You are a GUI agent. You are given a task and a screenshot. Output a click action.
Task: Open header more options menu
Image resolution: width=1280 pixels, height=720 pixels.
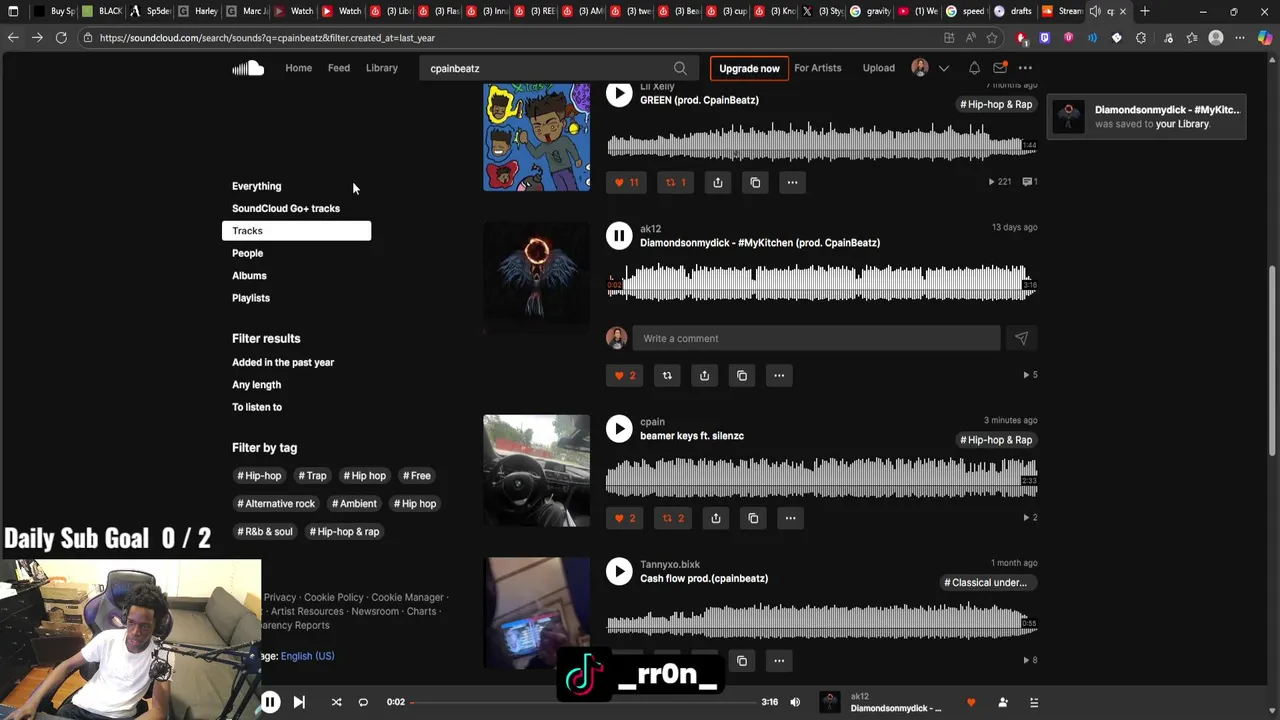1025,68
